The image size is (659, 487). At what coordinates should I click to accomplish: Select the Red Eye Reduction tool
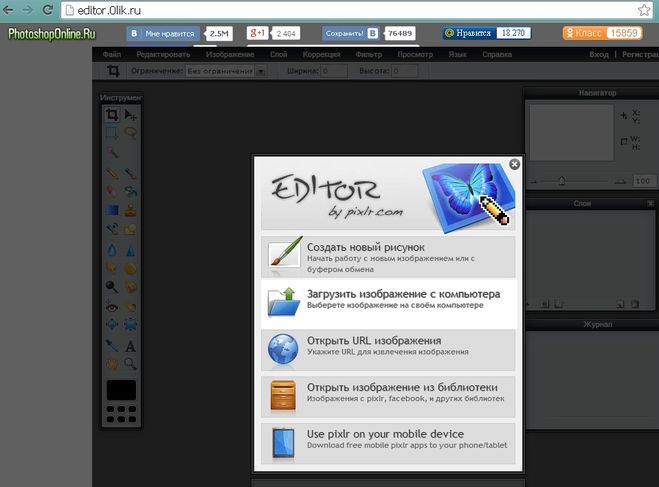[112, 307]
